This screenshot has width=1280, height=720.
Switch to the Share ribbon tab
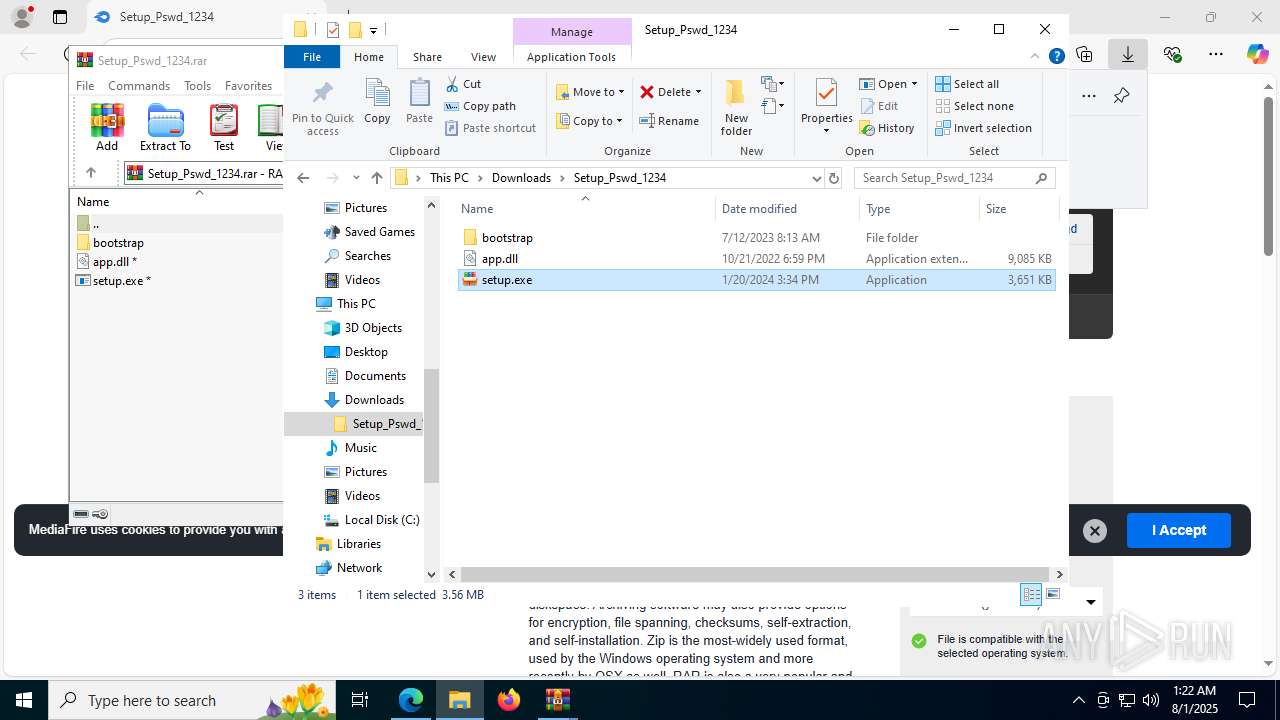(427, 57)
